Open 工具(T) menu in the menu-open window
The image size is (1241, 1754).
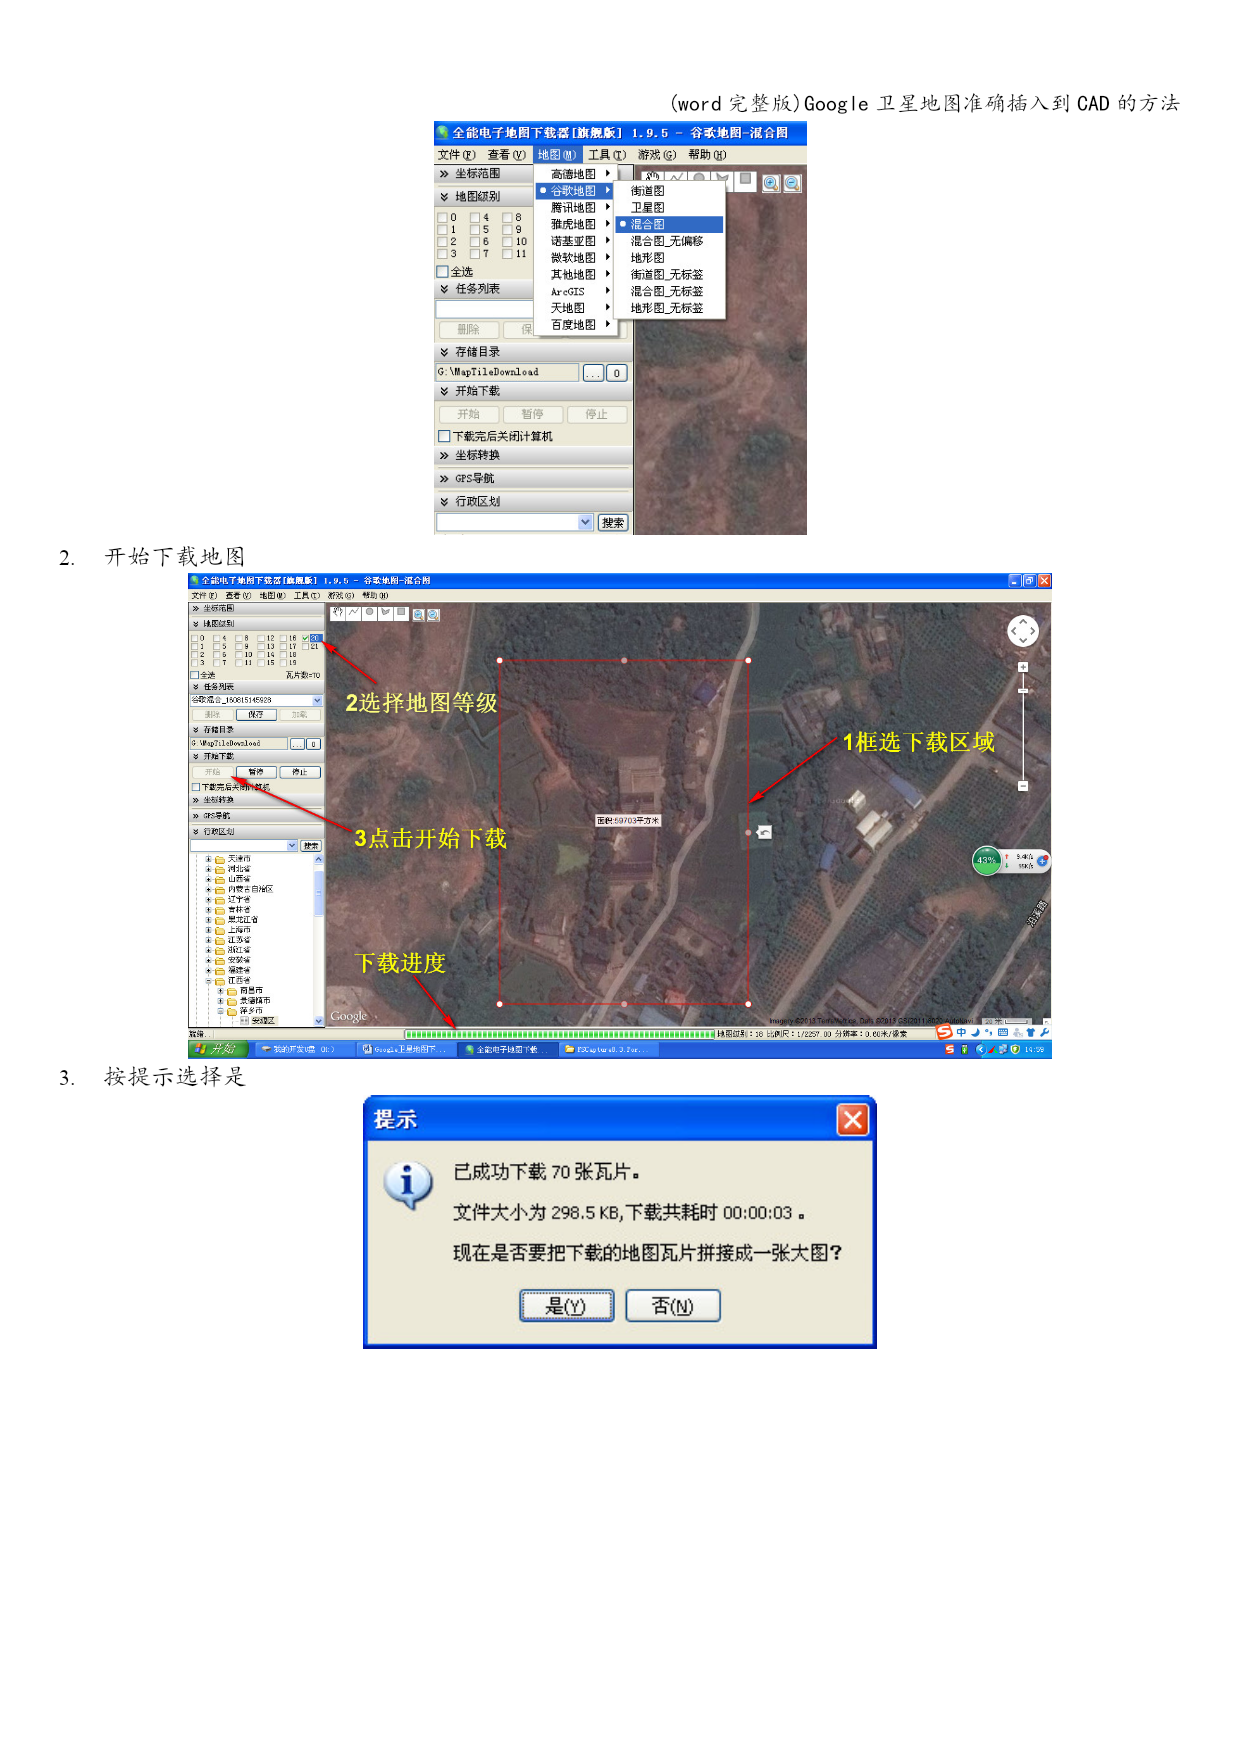coord(607,155)
